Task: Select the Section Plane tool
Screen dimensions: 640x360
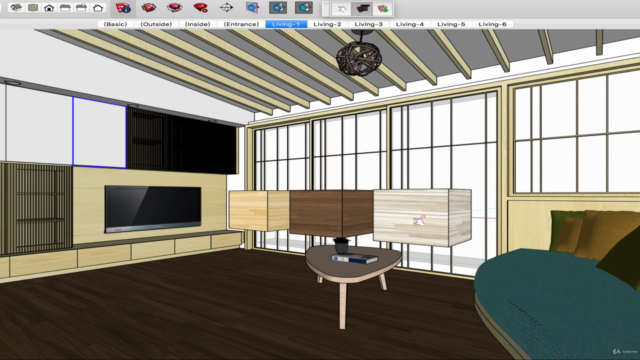Action: pyautogui.click(x=252, y=7)
